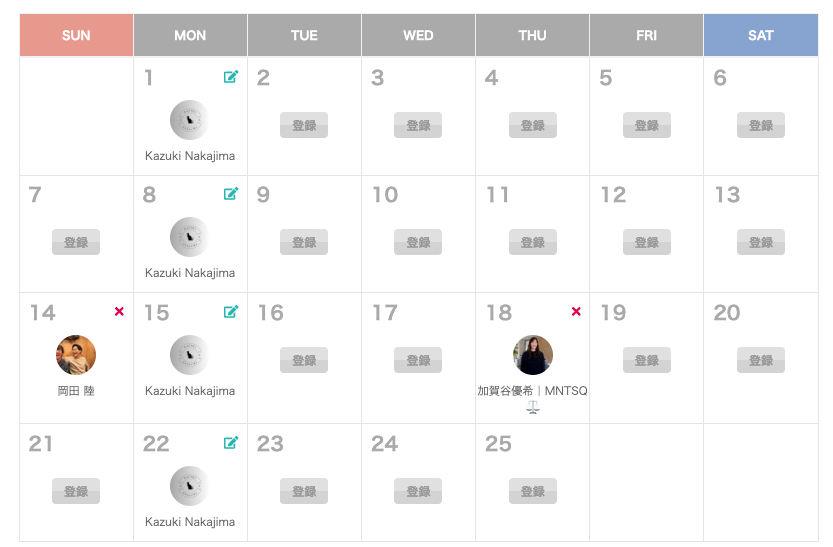The height and width of the screenshot is (547, 833).
Task: Click the scales icon under 加賀谷優希
Action: pos(533,407)
